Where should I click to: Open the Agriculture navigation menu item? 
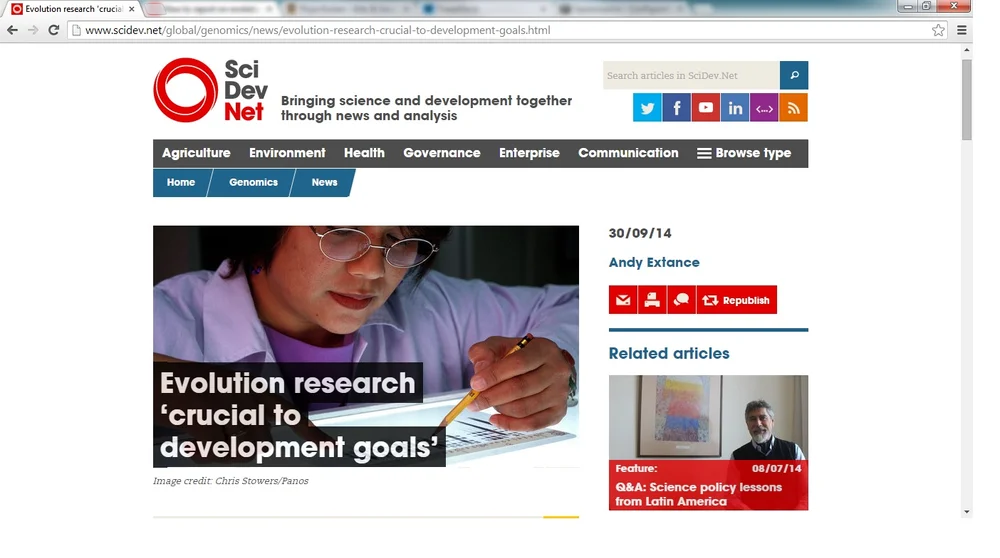196,153
